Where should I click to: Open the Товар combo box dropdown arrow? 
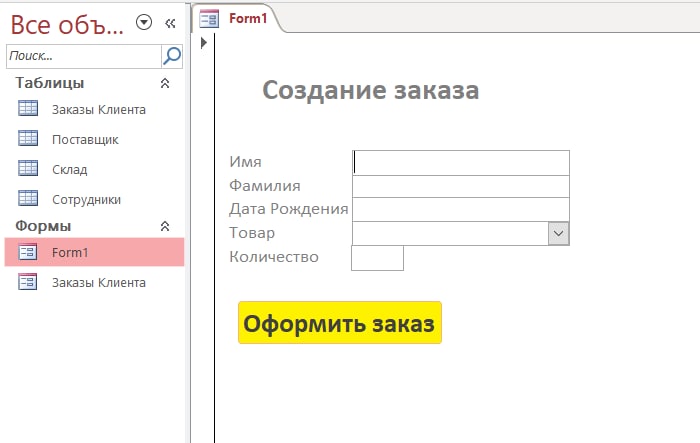(x=558, y=233)
